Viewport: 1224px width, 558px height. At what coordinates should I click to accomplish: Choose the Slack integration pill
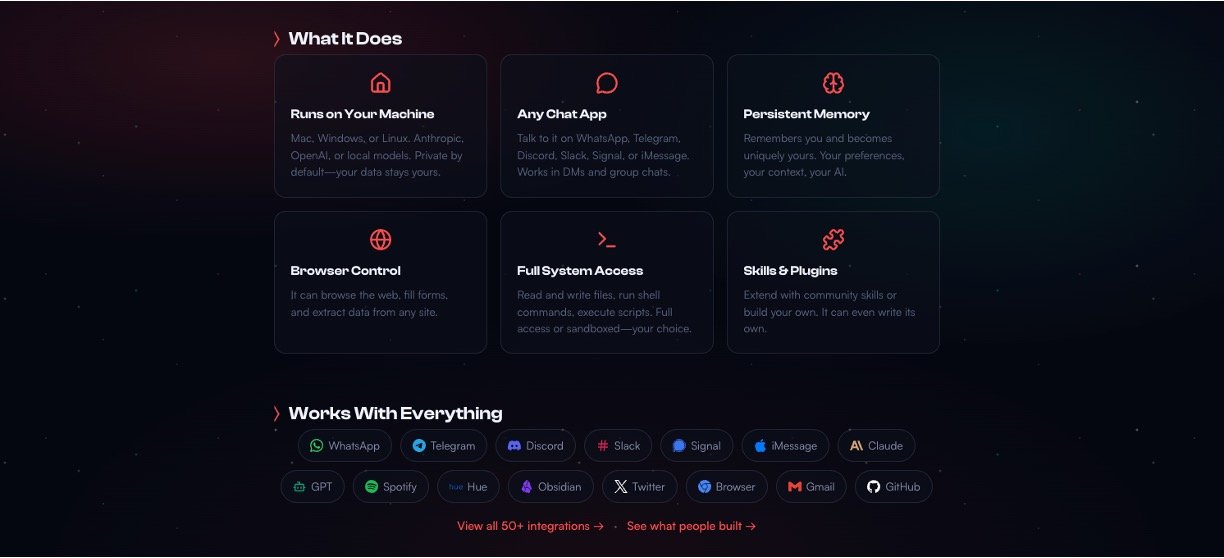pos(618,446)
